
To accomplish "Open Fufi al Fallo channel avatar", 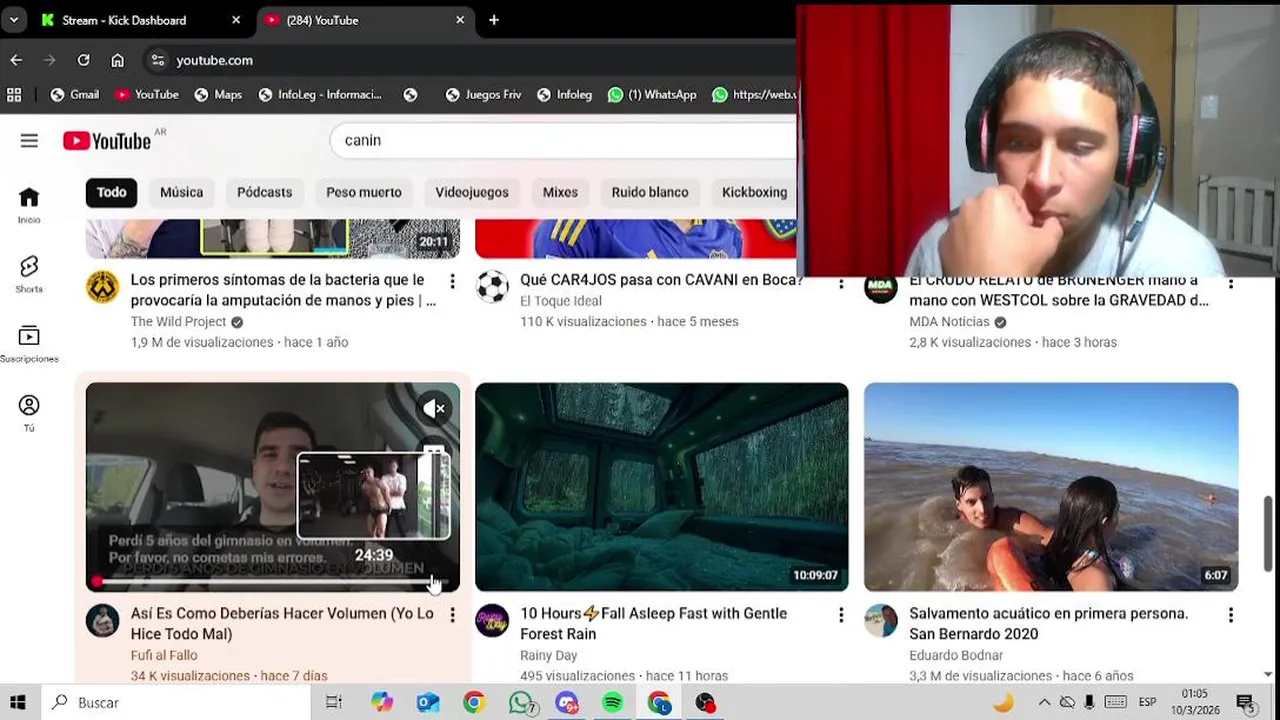I will [102, 620].
